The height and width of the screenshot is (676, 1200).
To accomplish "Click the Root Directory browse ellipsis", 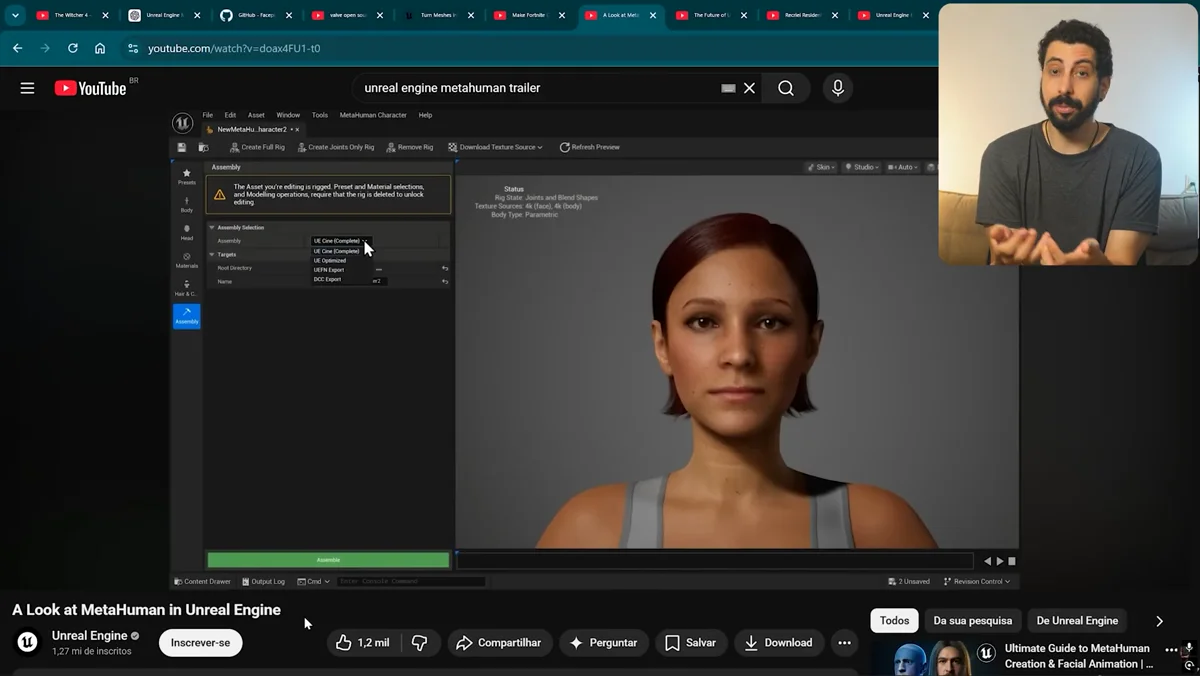I will pyautogui.click(x=379, y=268).
